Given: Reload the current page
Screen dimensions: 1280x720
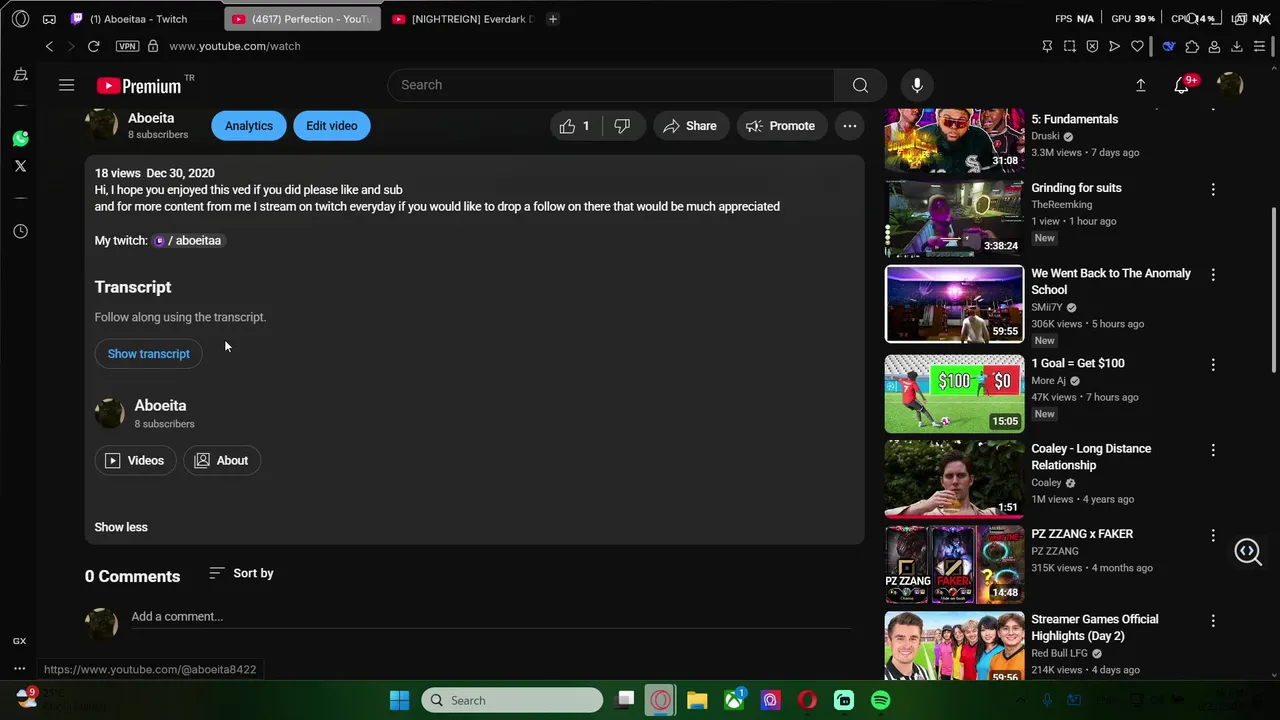Looking at the screenshot, I should (x=93, y=46).
